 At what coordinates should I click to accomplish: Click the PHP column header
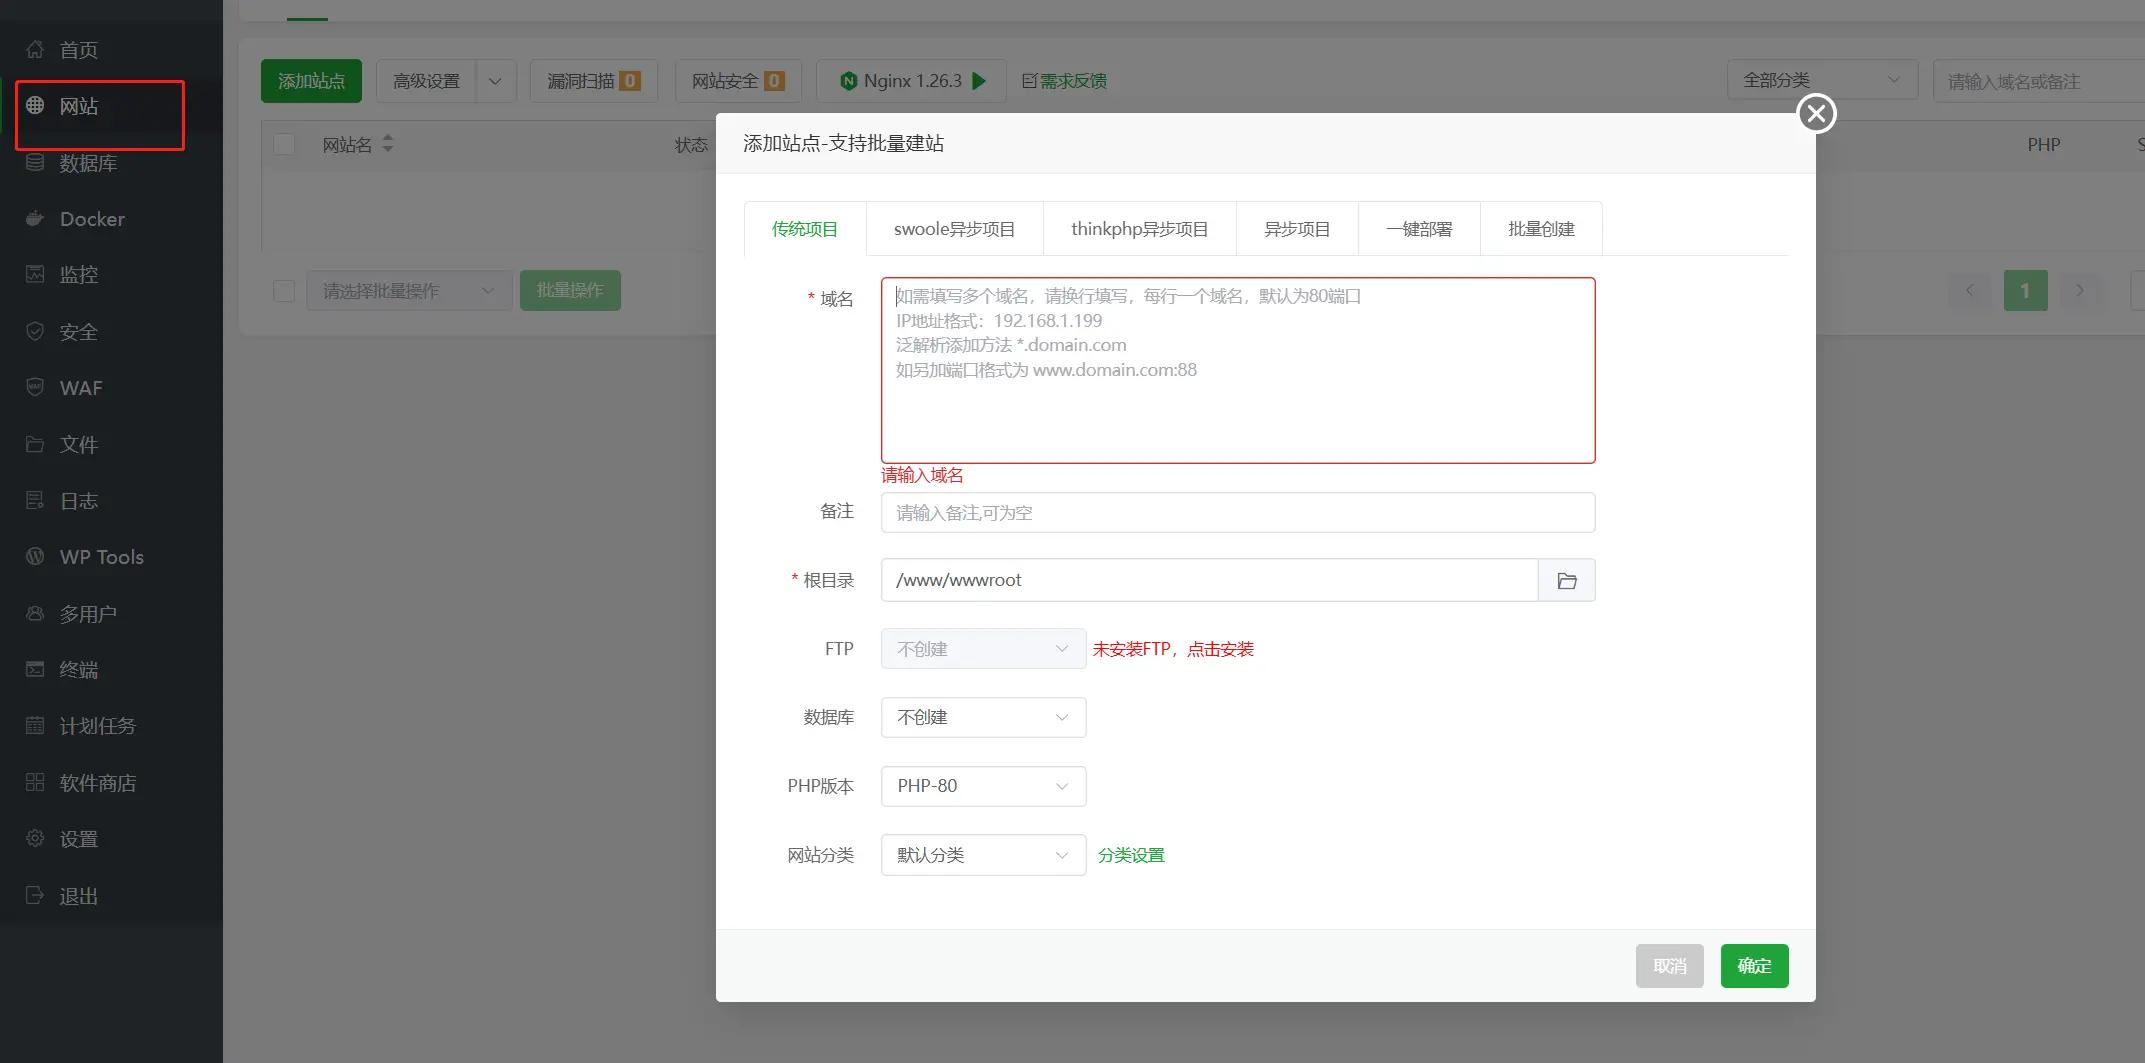[x=2044, y=145]
